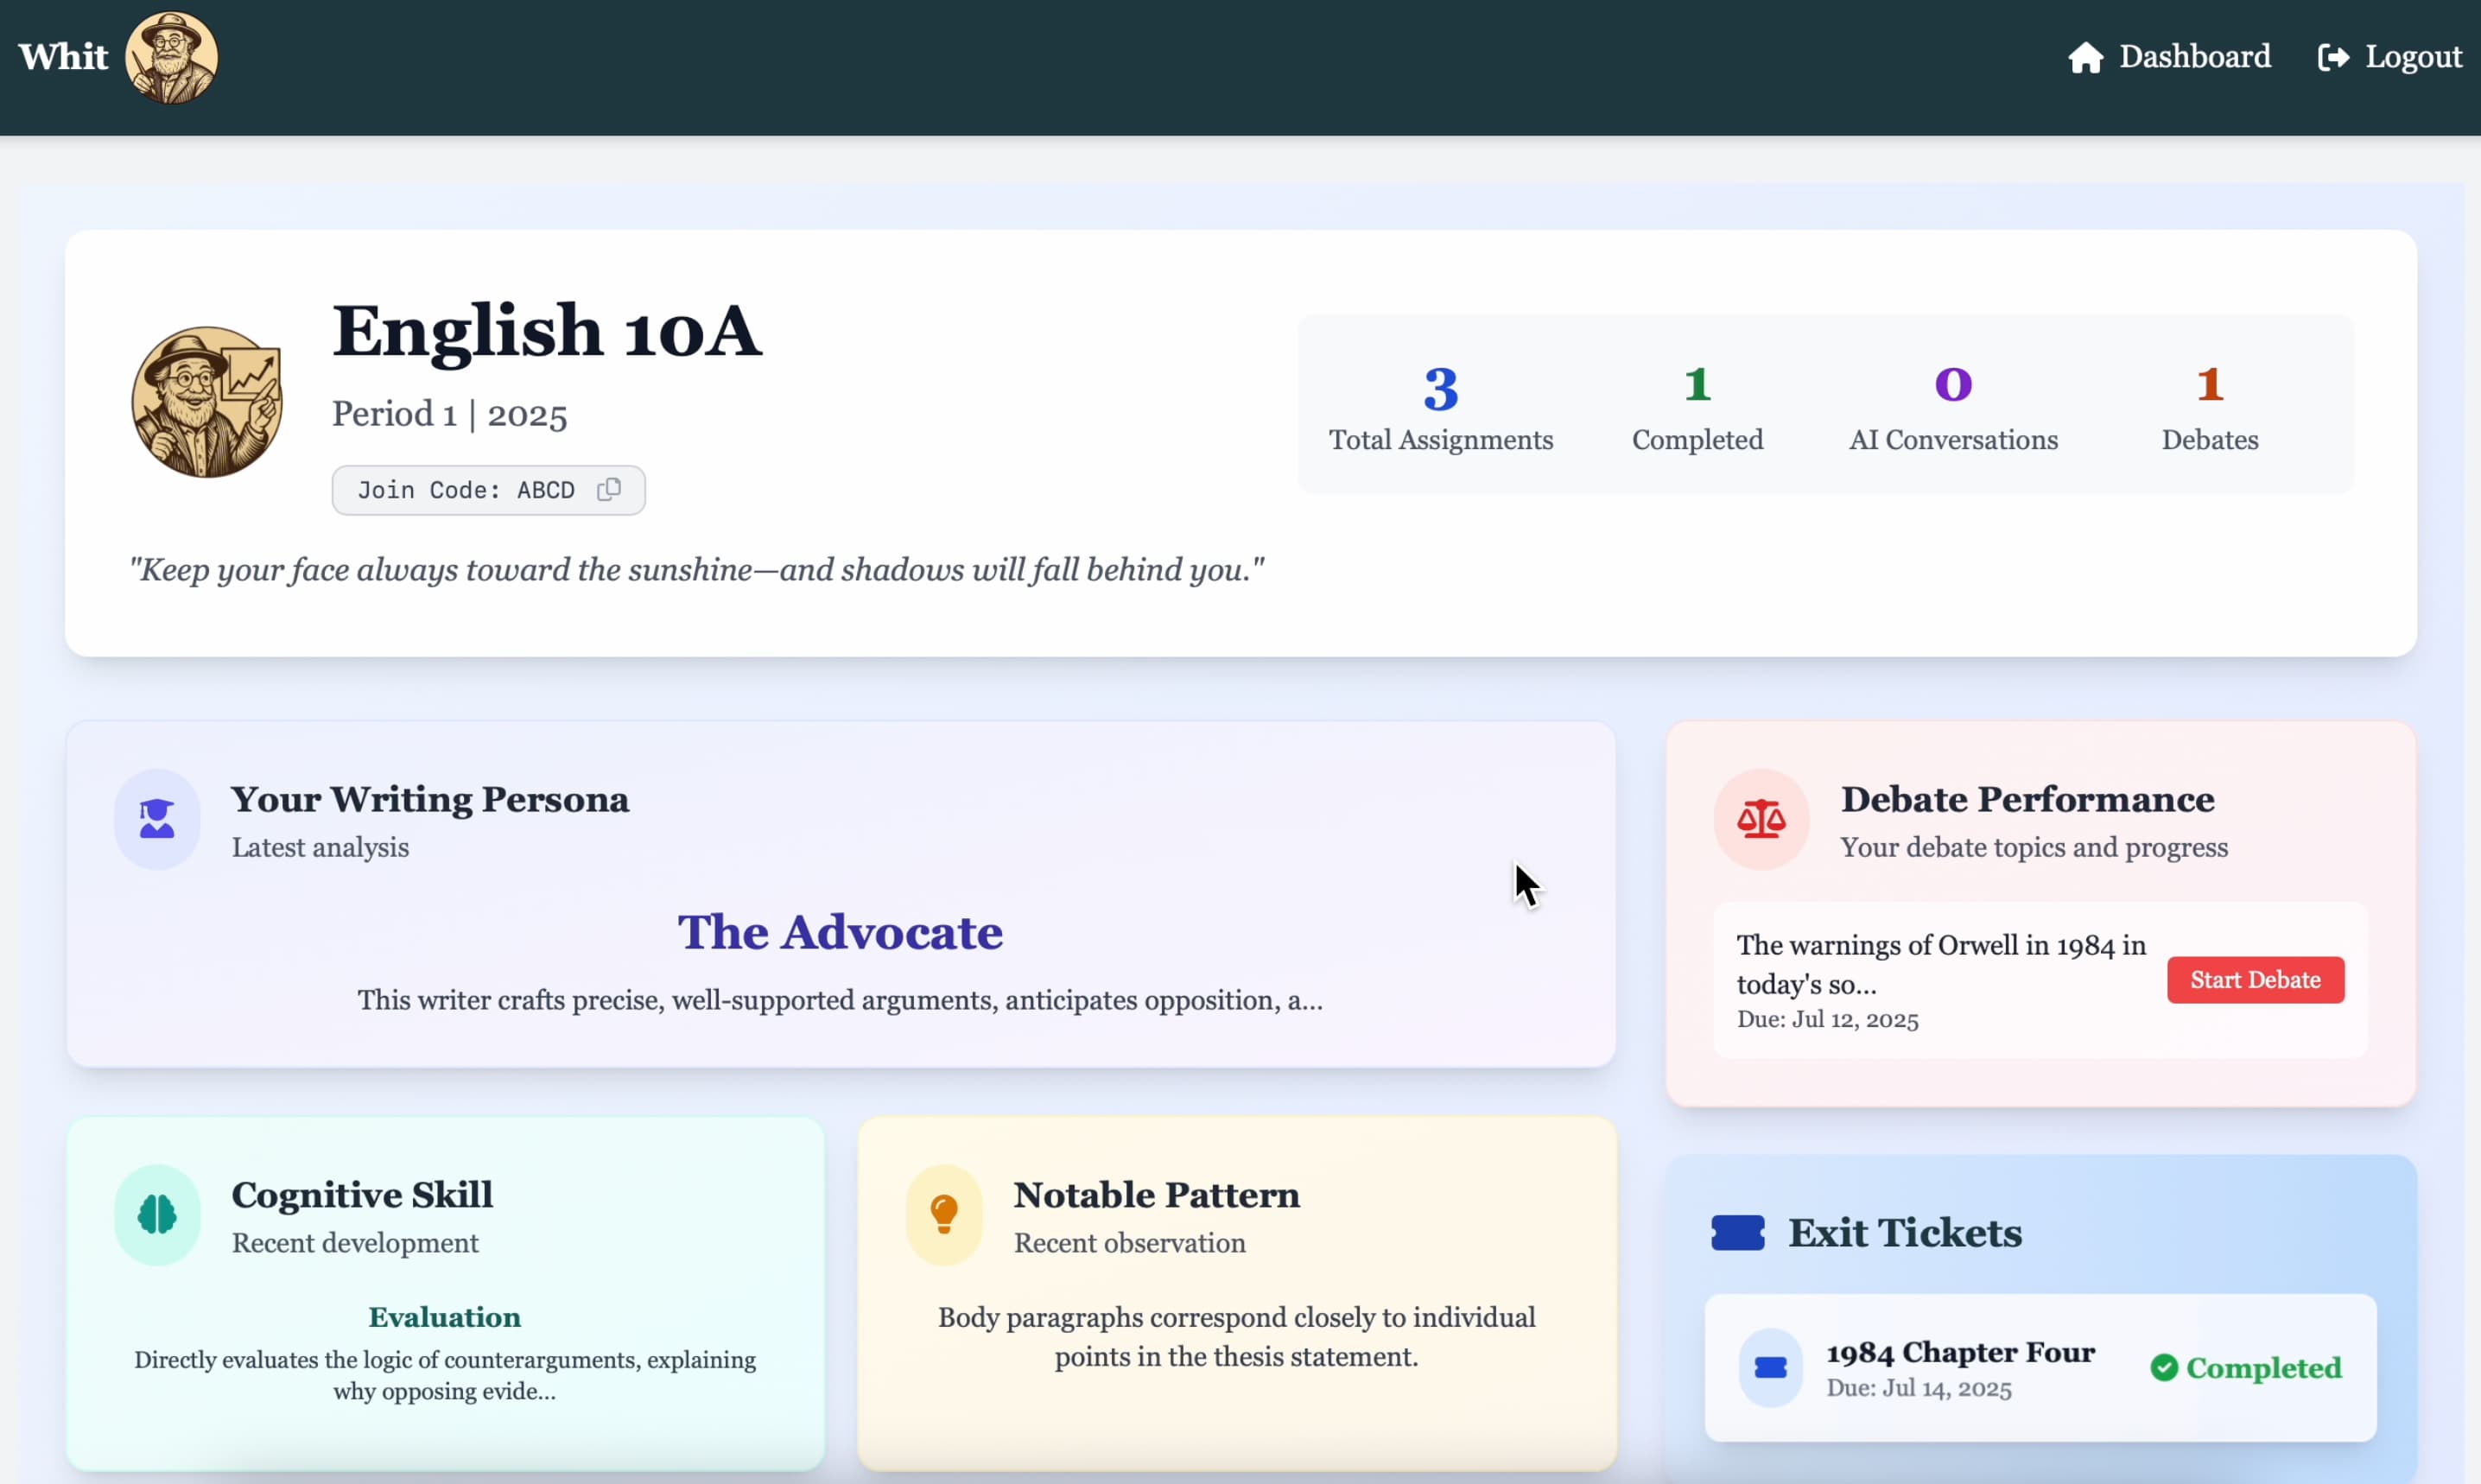
Task: Open the Dashboard page
Action: pyautogui.click(x=2195, y=57)
